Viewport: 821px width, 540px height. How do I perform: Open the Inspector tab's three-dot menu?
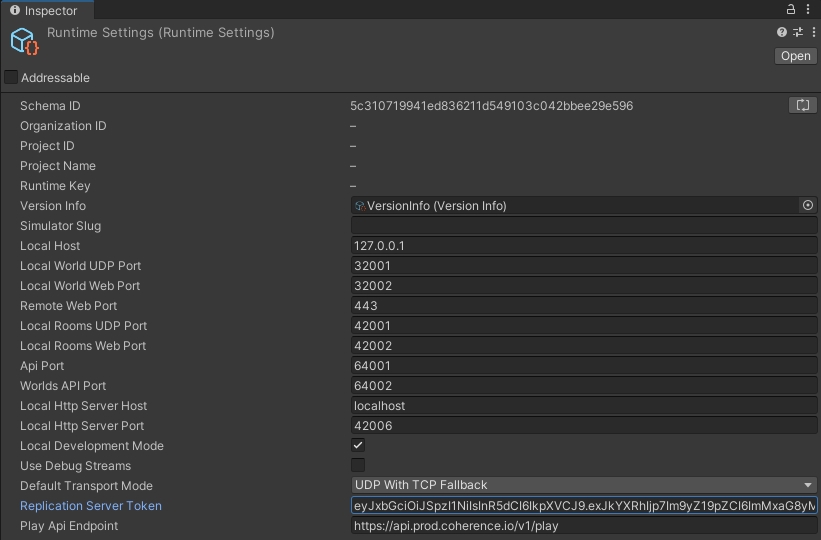[809, 10]
